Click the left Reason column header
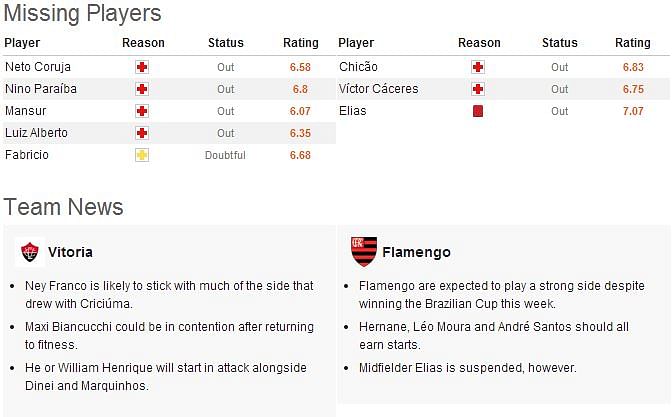The image size is (672, 417). pos(143,43)
